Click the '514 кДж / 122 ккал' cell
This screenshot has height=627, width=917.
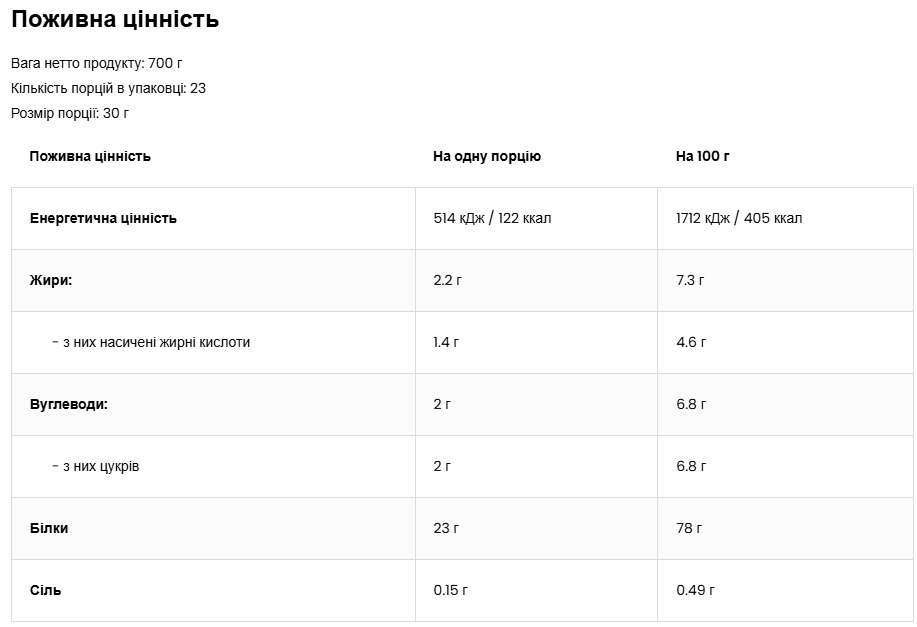(x=492, y=218)
